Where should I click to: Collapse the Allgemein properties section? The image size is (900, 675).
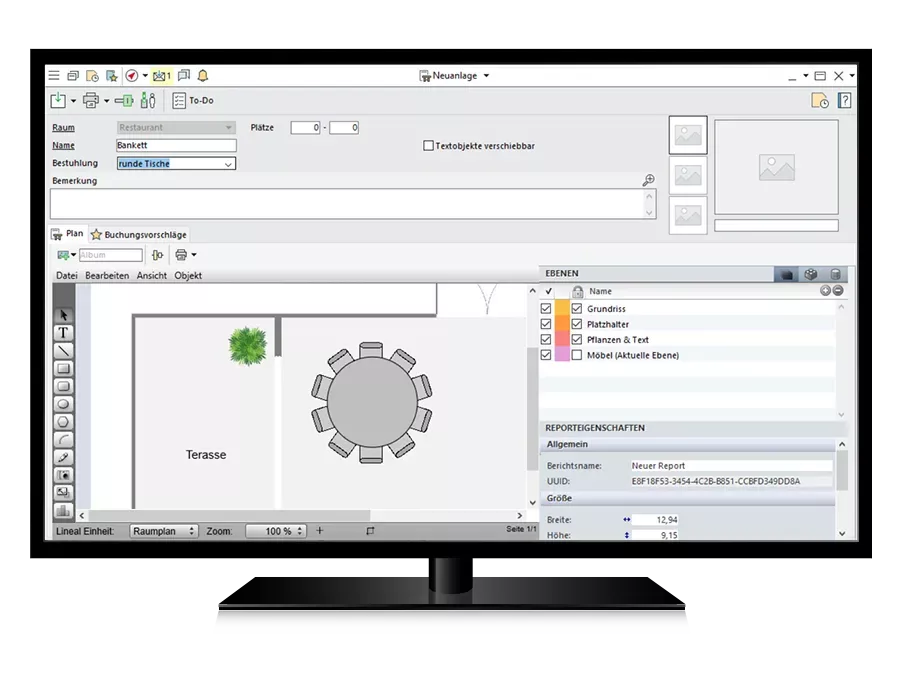[841, 444]
